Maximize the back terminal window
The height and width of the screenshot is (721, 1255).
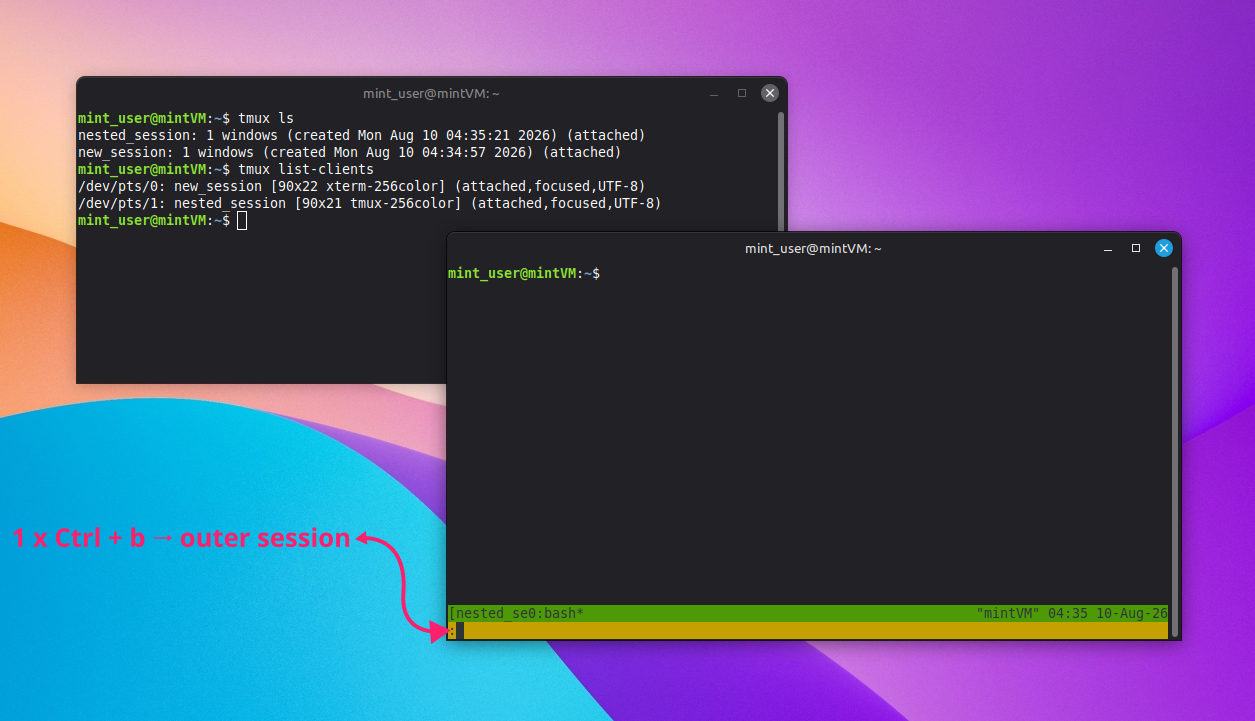(742, 93)
